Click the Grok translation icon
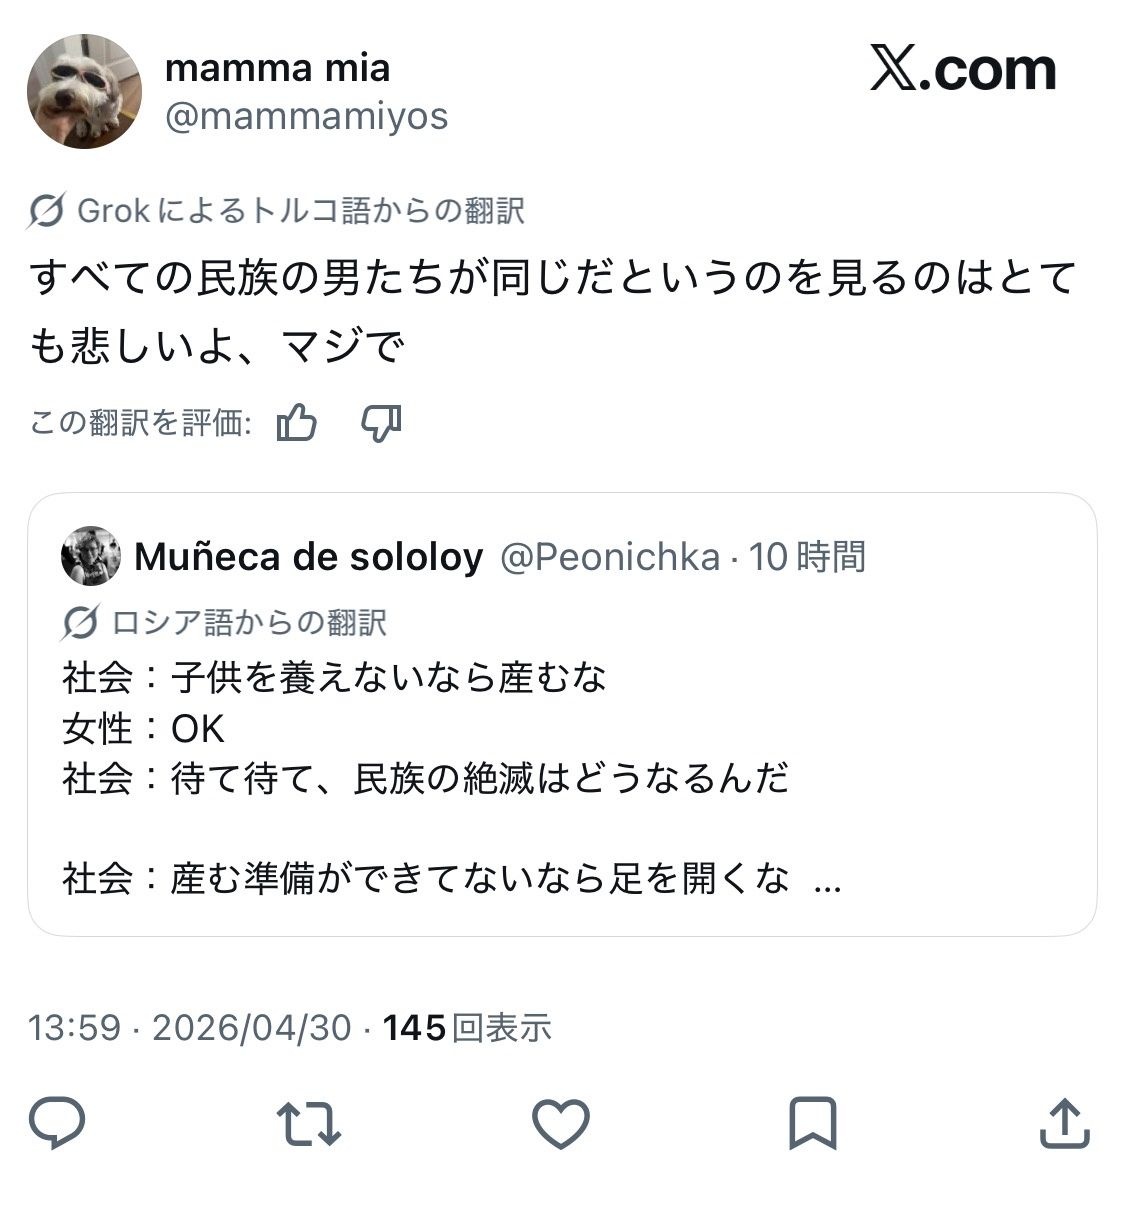Image resolution: width=1125 pixels, height=1210 pixels. (x=48, y=211)
